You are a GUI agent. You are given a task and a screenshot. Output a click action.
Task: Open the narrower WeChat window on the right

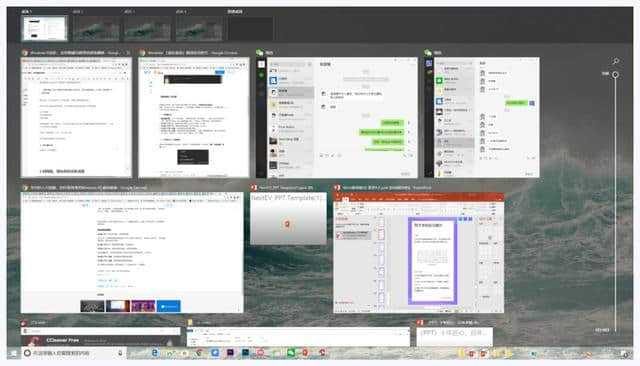(x=482, y=117)
